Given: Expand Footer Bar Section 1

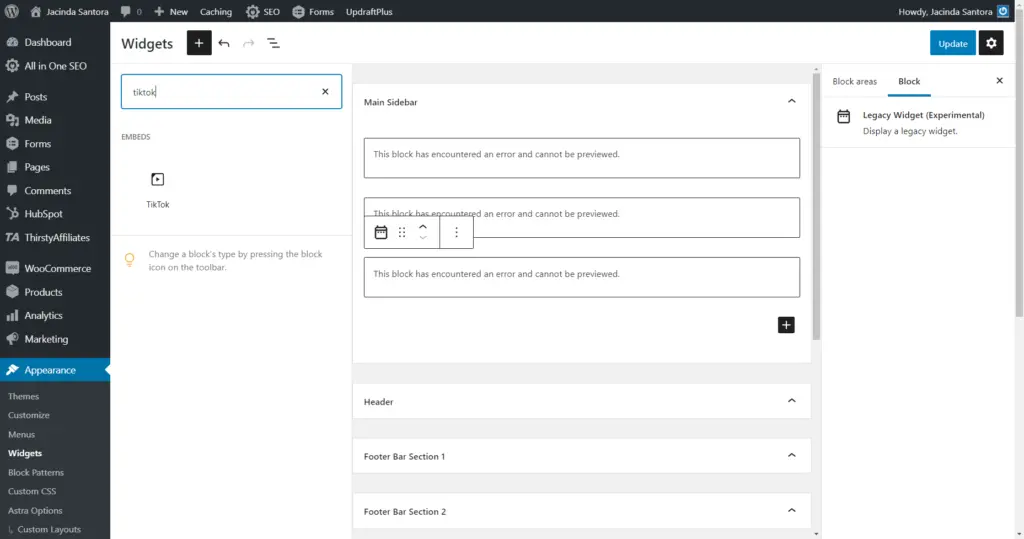Looking at the screenshot, I should pos(791,456).
